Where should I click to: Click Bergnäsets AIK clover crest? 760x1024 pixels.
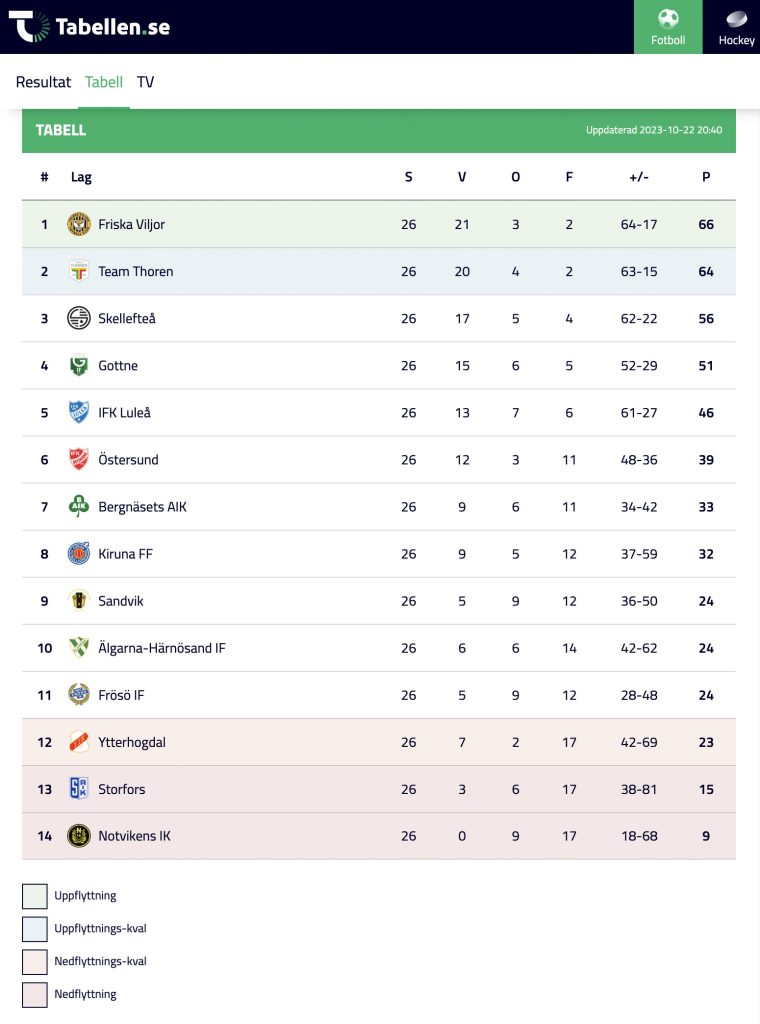pos(79,506)
